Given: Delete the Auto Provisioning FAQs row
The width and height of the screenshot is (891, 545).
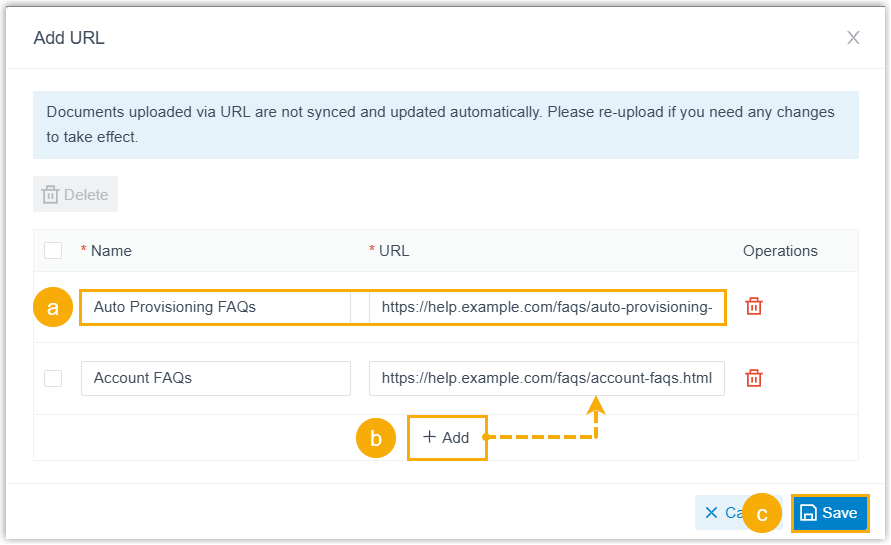Looking at the screenshot, I should tap(754, 307).
